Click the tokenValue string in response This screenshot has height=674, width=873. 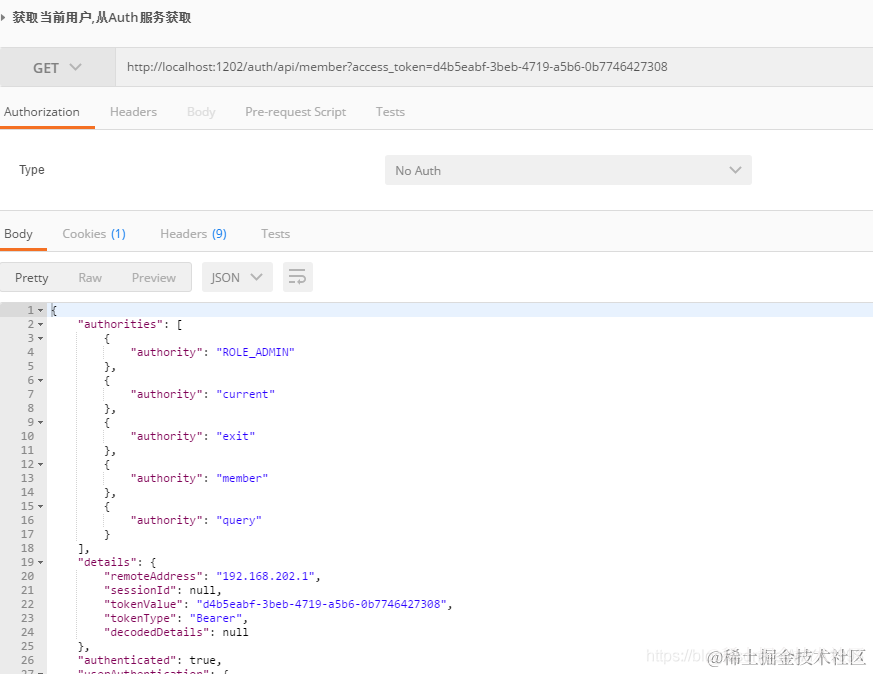[x=322, y=604]
